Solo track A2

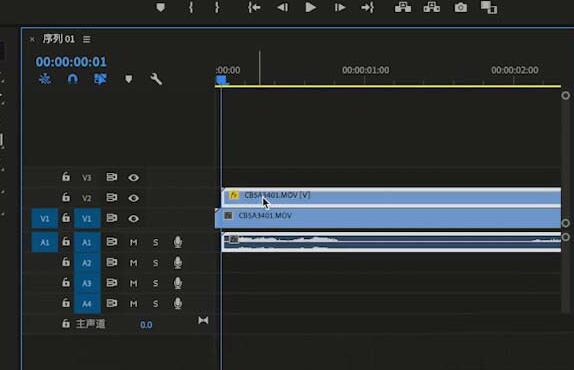pos(156,263)
